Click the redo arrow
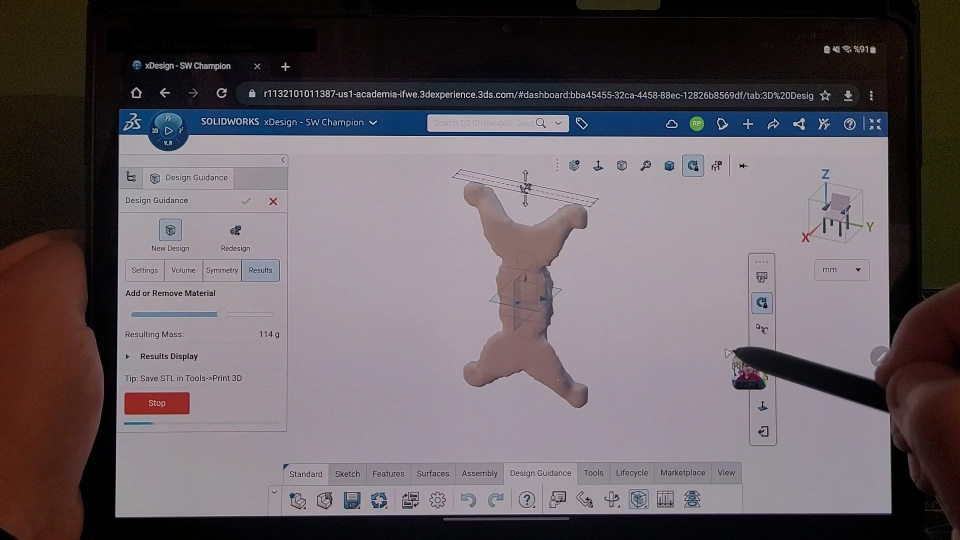This screenshot has height=540, width=960. [495, 500]
